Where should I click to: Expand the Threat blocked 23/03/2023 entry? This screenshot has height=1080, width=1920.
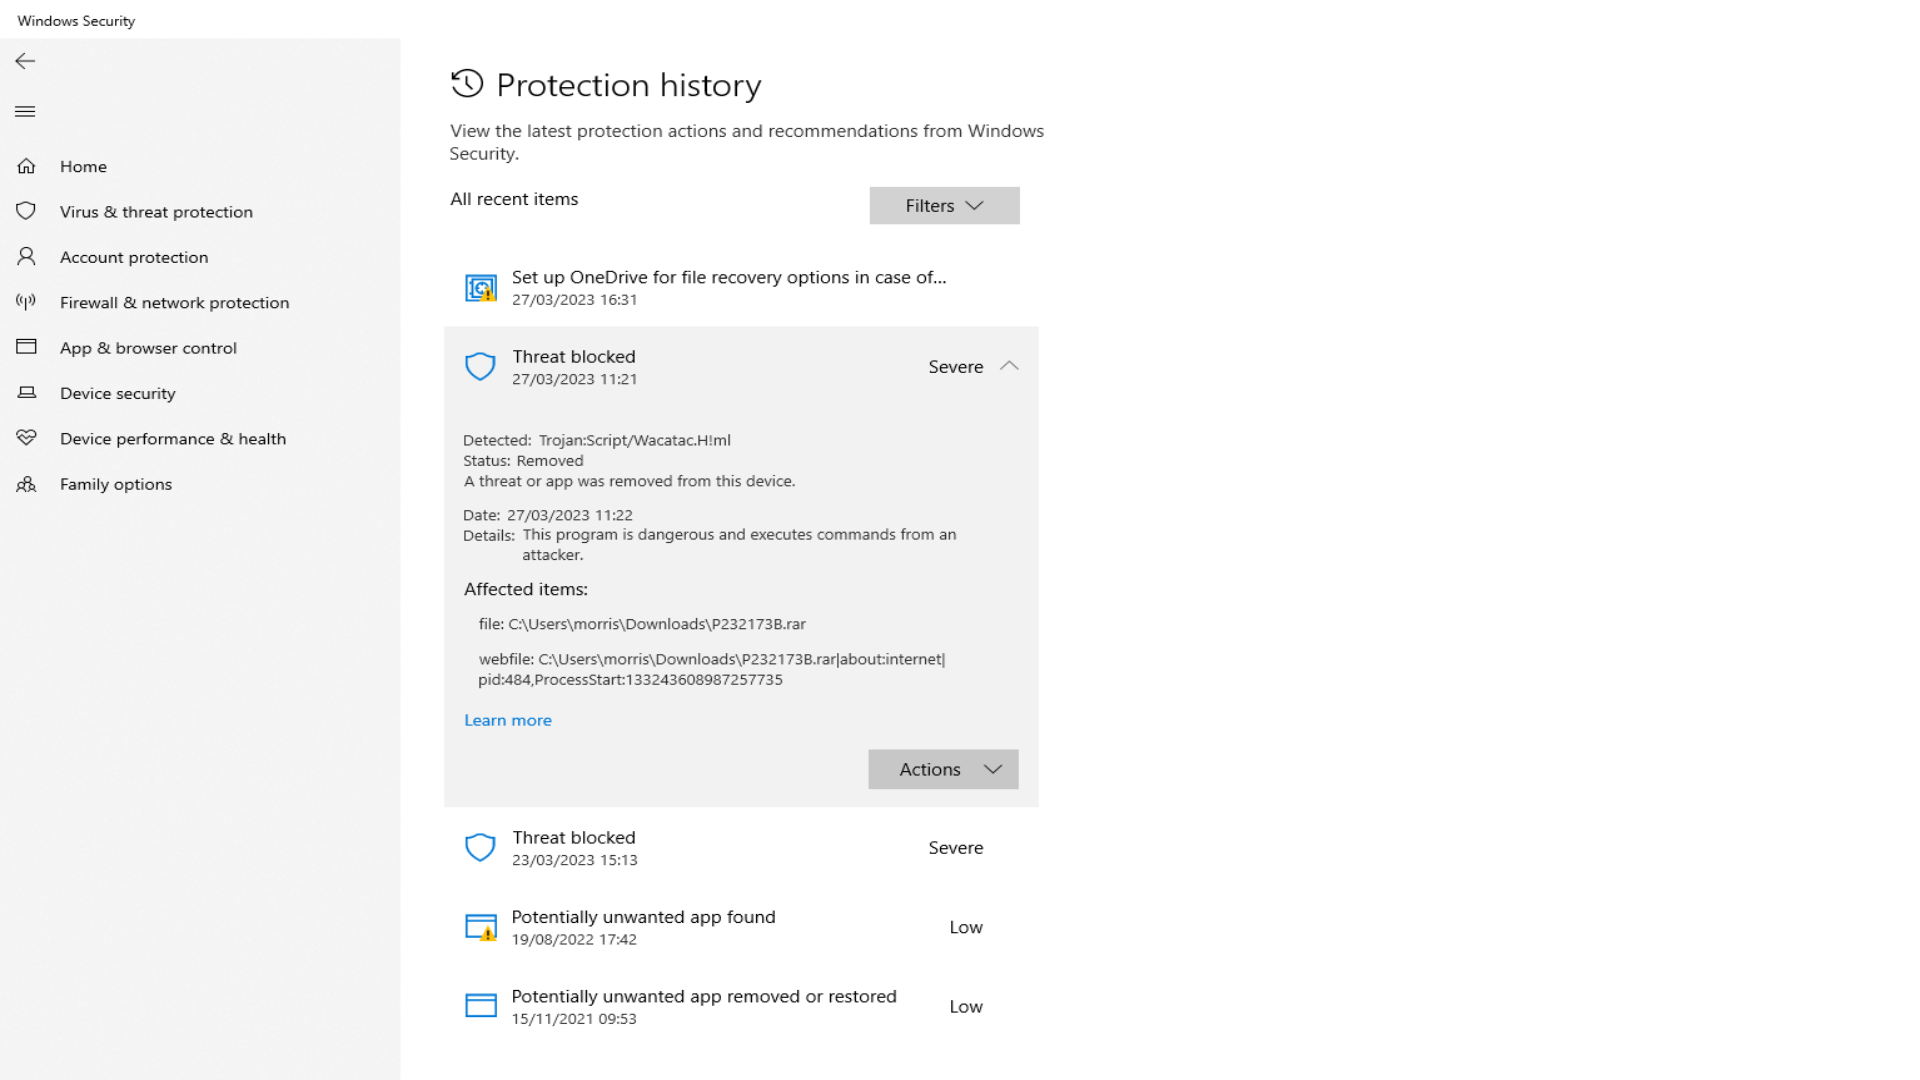click(x=740, y=848)
